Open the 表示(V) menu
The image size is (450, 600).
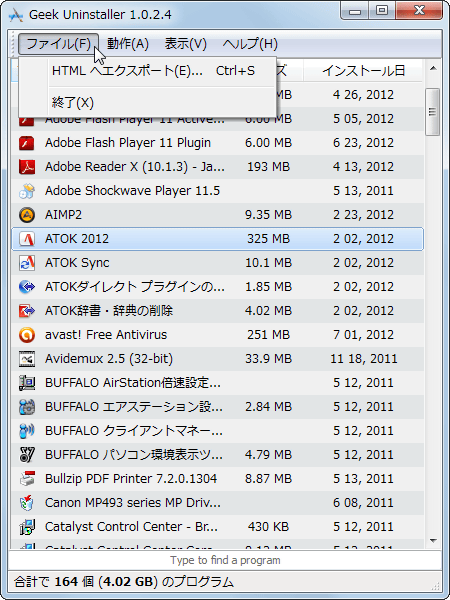186,44
